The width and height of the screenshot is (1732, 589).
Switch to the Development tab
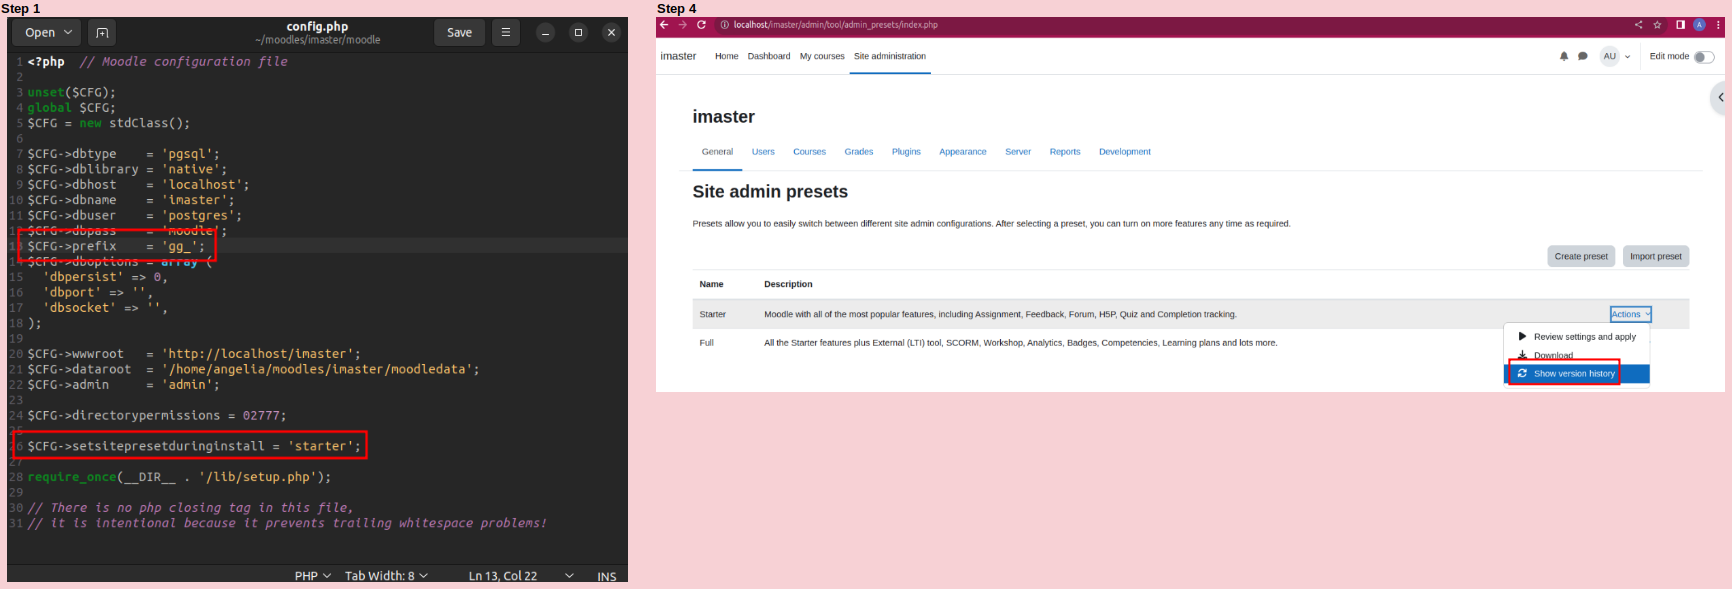pos(1124,152)
